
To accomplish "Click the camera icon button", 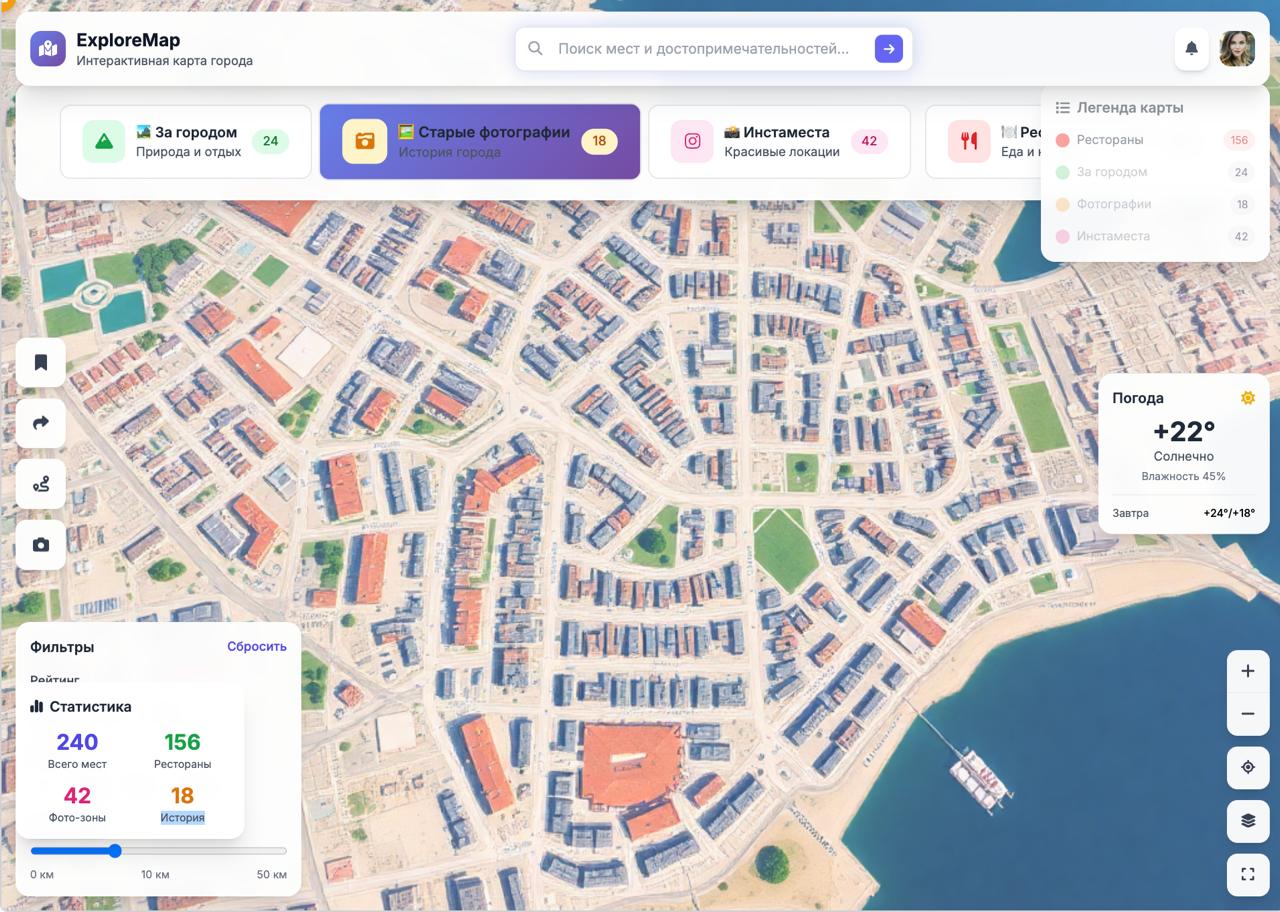I will pyautogui.click(x=41, y=545).
